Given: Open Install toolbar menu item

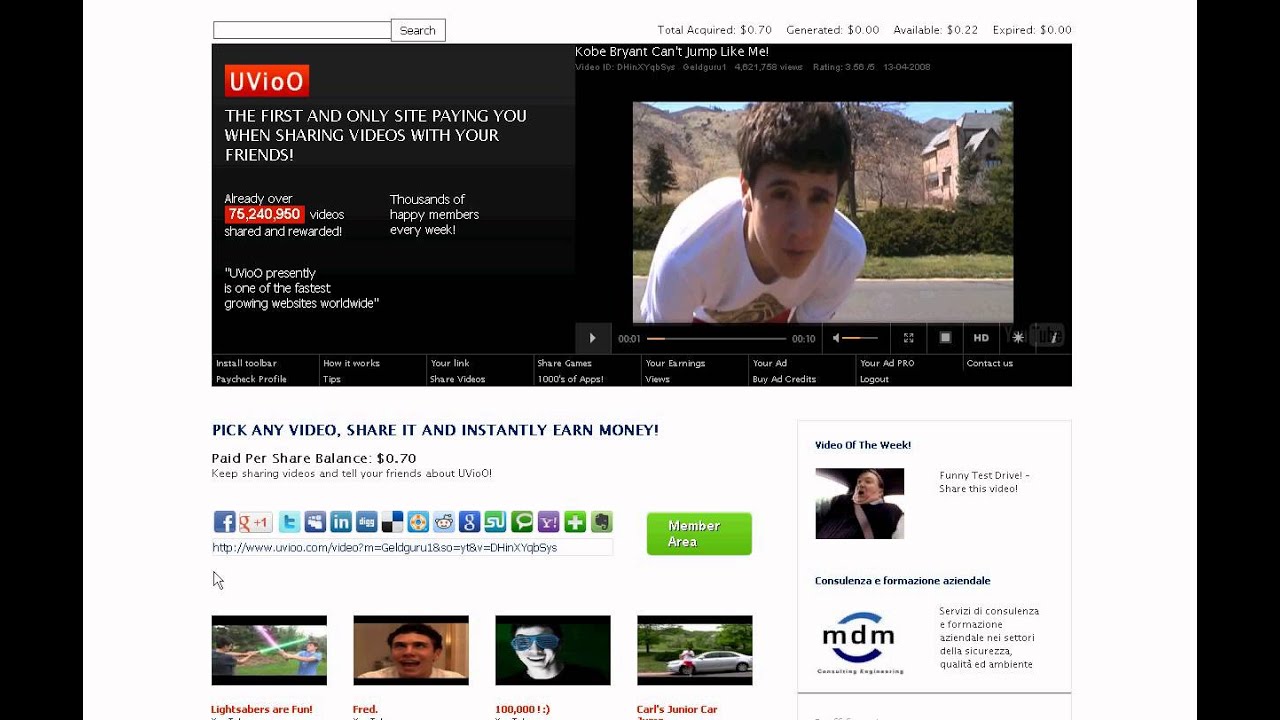Looking at the screenshot, I should (x=246, y=363).
